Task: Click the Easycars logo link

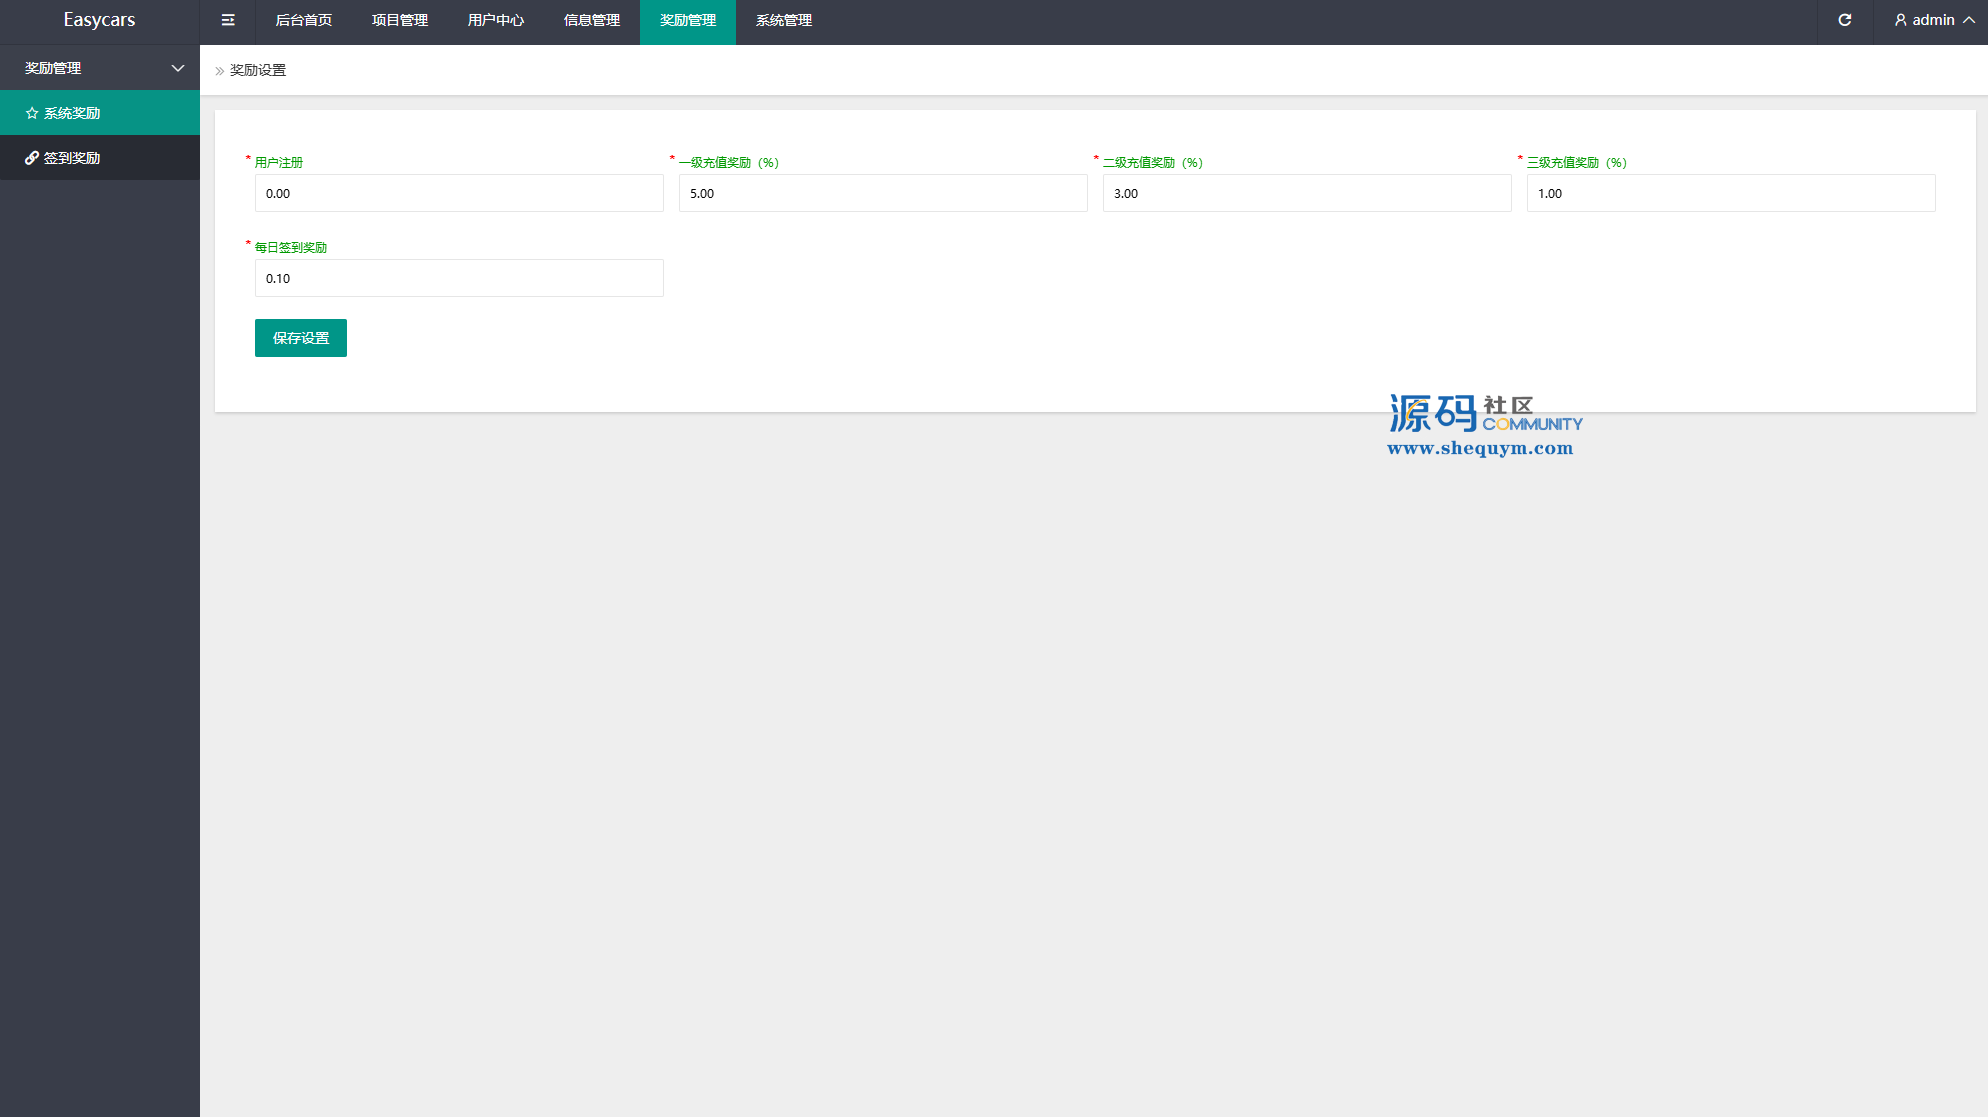Action: pyautogui.click(x=99, y=20)
